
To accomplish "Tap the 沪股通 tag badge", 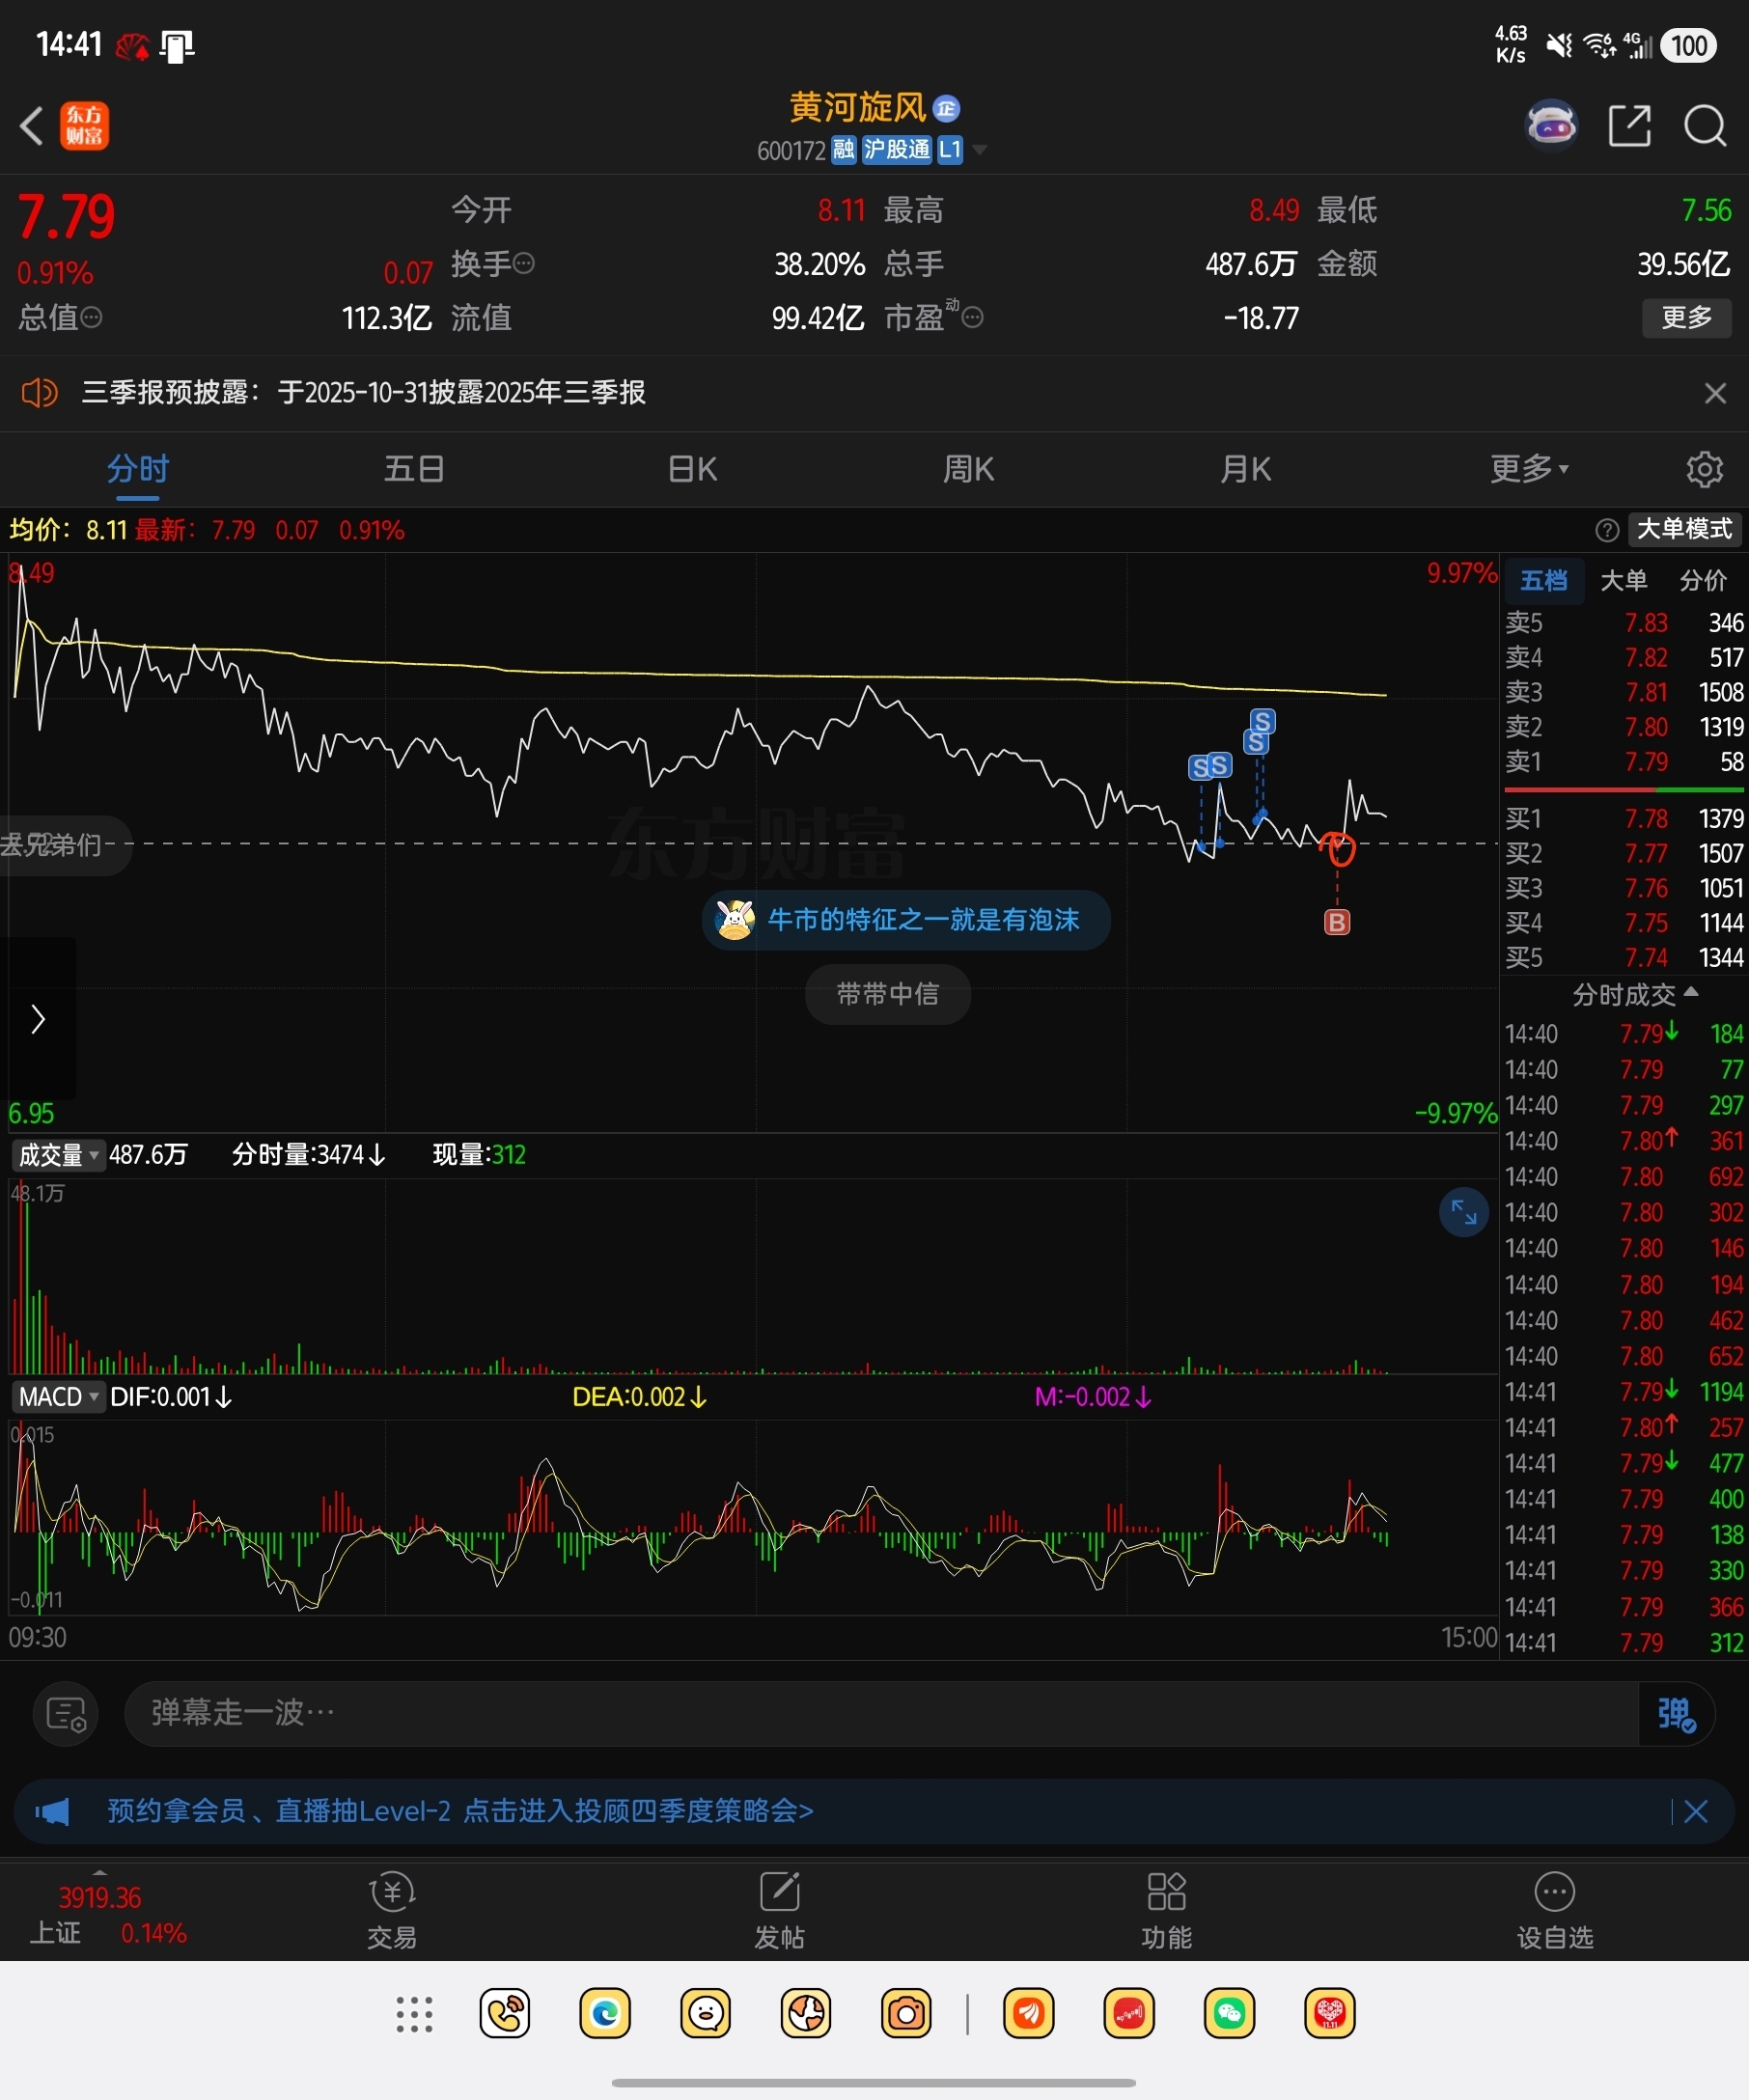I will [x=897, y=150].
